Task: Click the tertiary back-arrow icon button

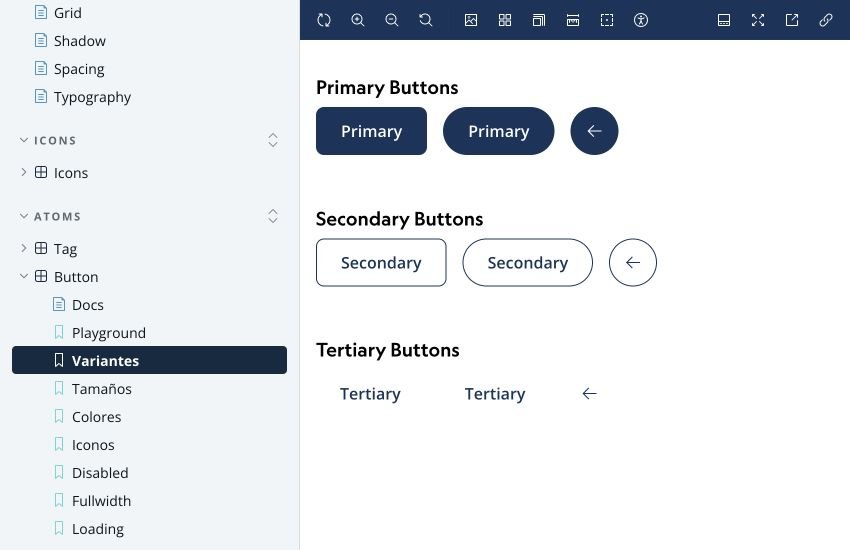Action: 589,394
